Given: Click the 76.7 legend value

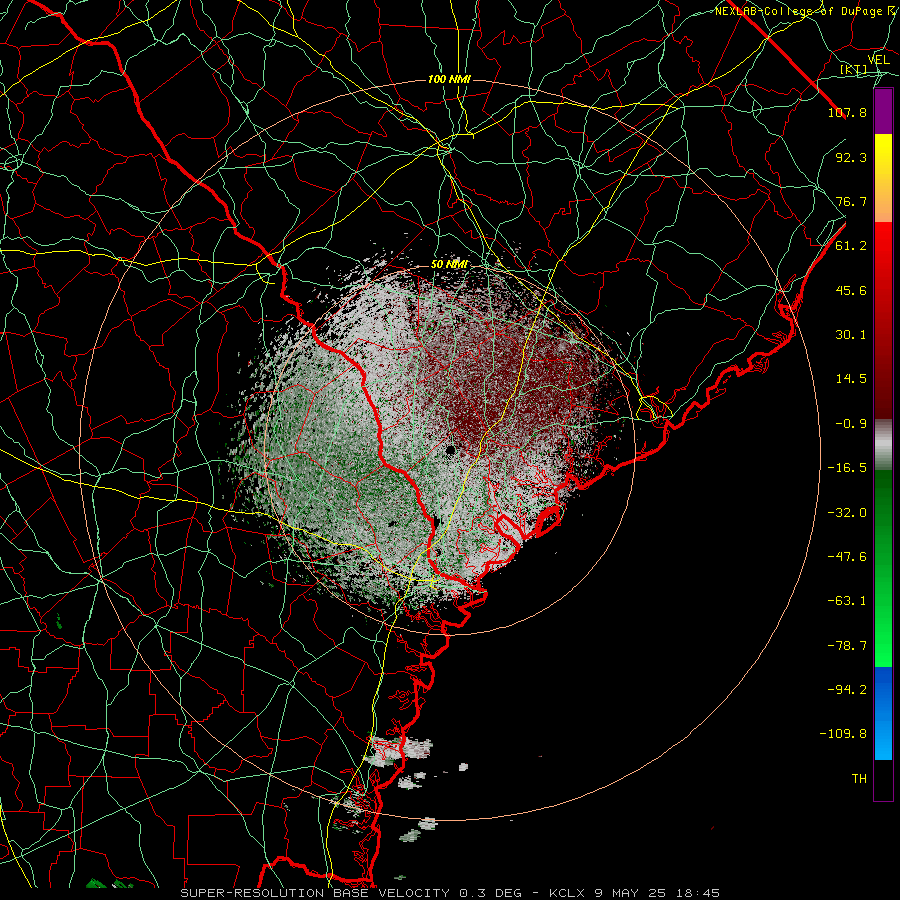Looking at the screenshot, I should point(851,201).
